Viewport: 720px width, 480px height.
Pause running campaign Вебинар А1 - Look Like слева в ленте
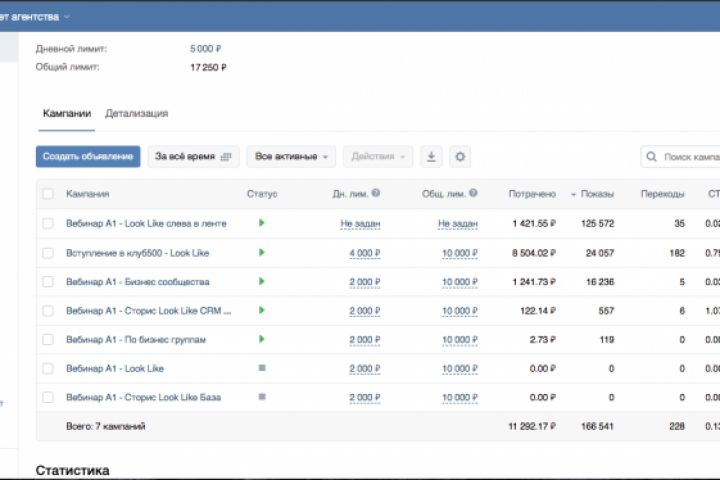pos(262,223)
